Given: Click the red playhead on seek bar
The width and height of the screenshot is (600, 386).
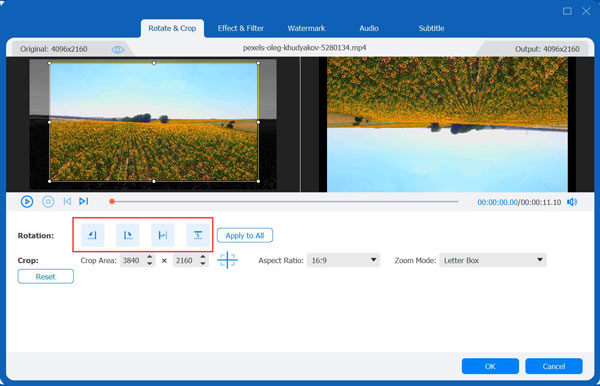Looking at the screenshot, I should coord(112,201).
